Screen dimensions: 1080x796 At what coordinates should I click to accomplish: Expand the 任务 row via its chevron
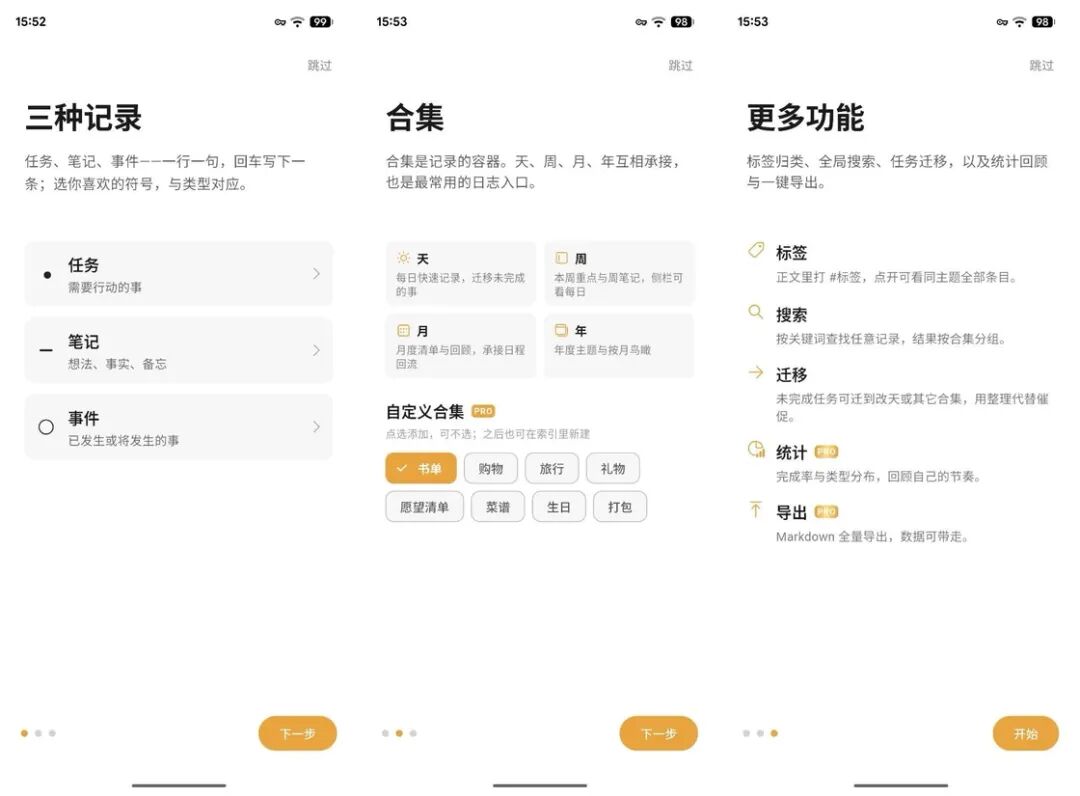pyautogui.click(x=316, y=274)
